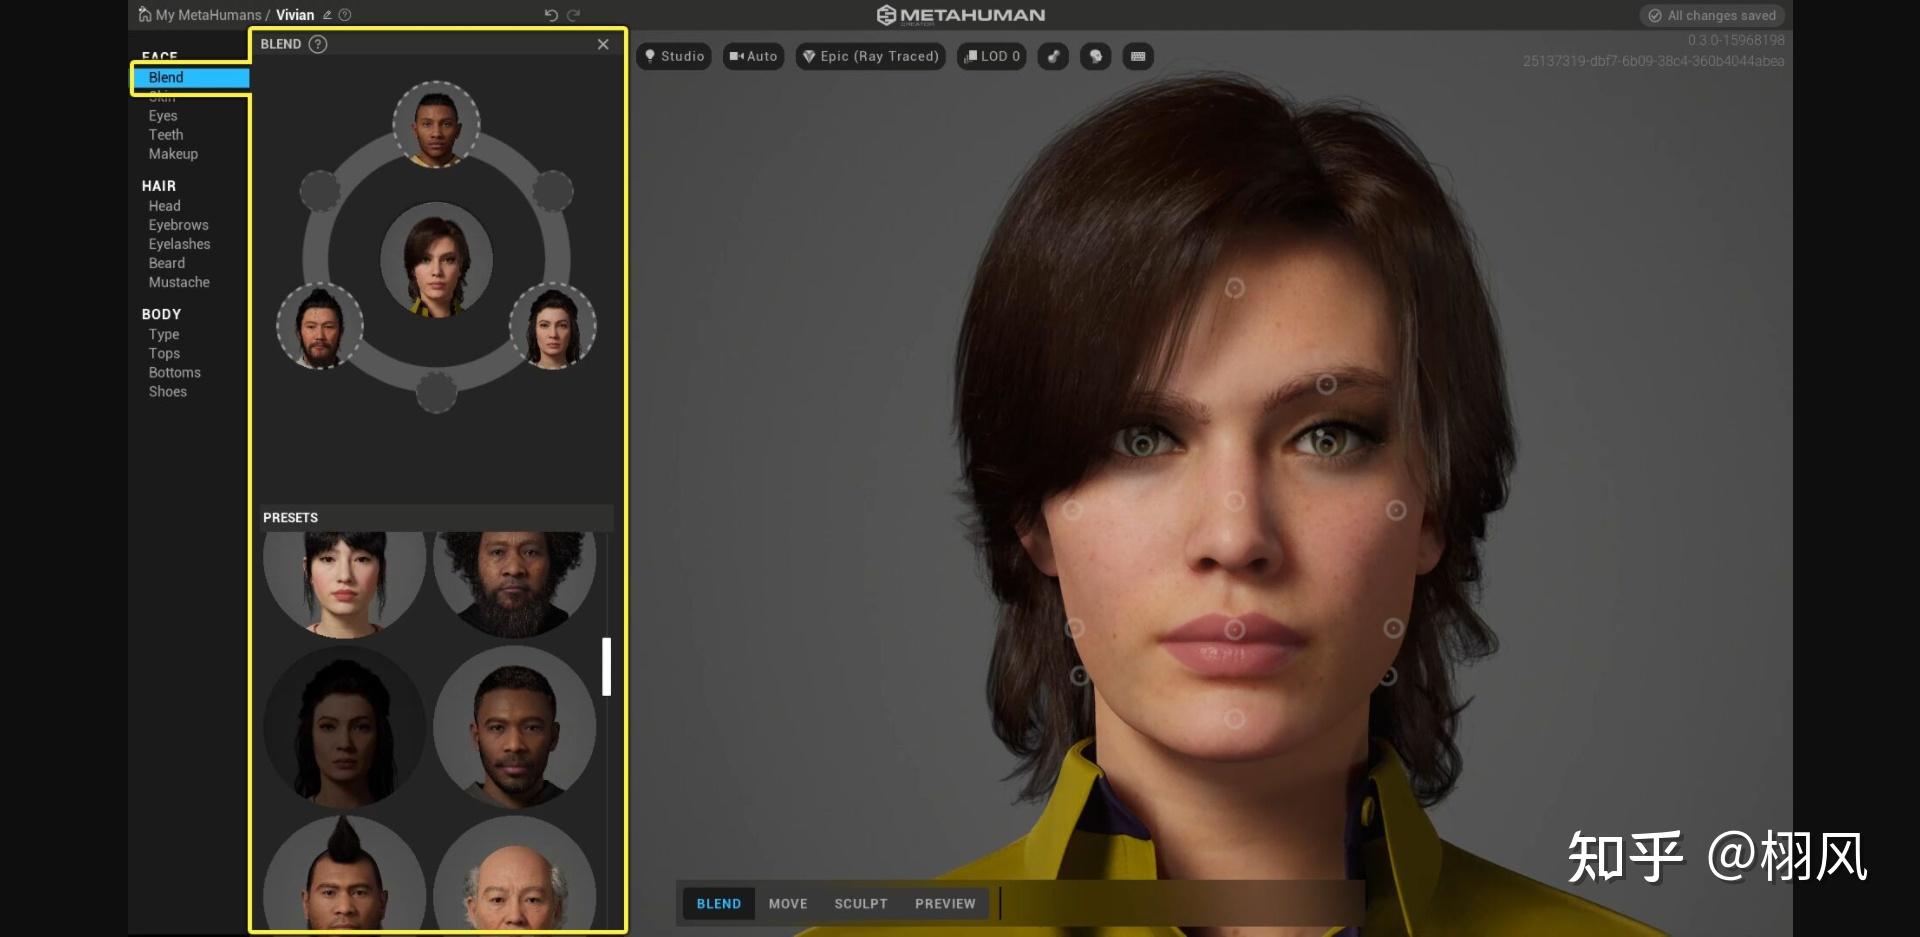Select the mouth control marker on the lips
Screen dimensions: 1920x937
click(1235, 629)
